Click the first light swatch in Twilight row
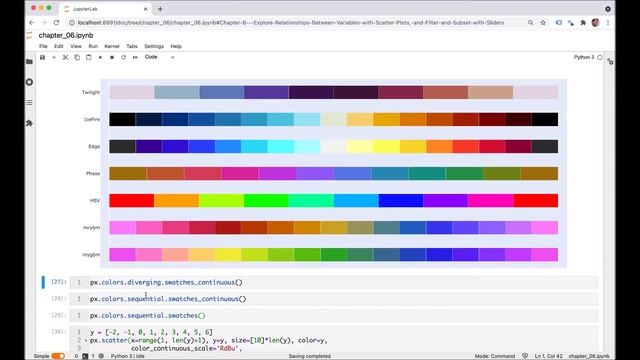Viewport: 640px width, 360px height. (132, 92)
